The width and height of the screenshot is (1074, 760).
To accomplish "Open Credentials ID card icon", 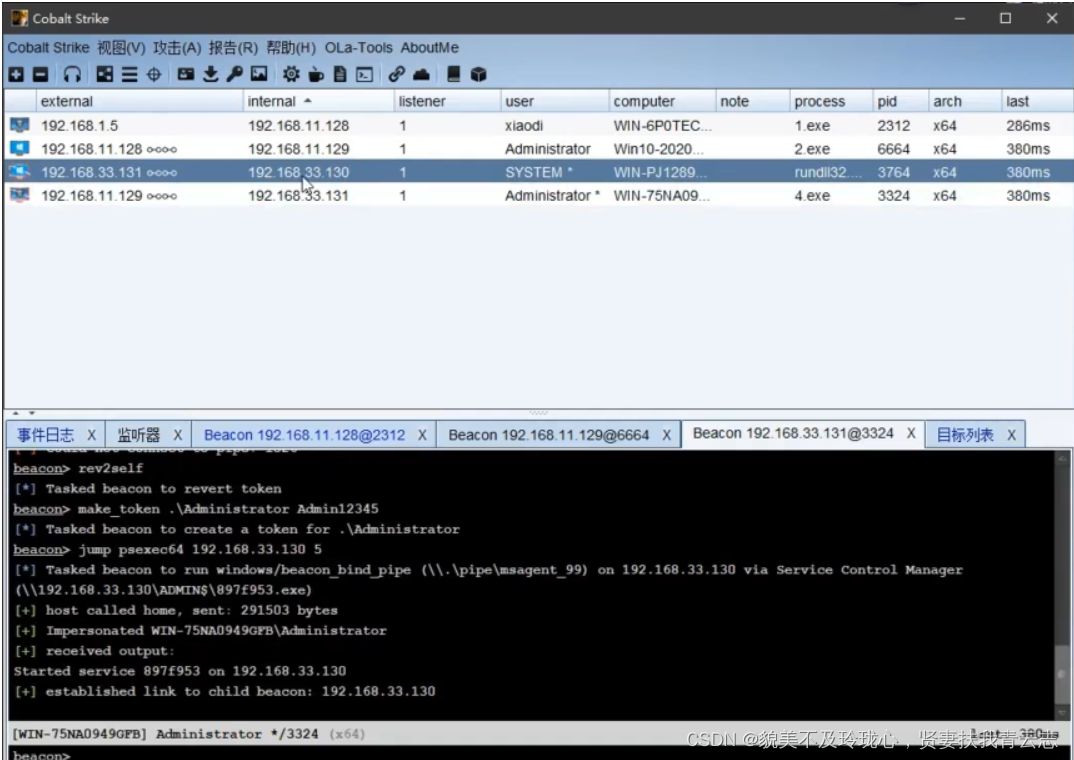I will pyautogui.click(x=186, y=75).
